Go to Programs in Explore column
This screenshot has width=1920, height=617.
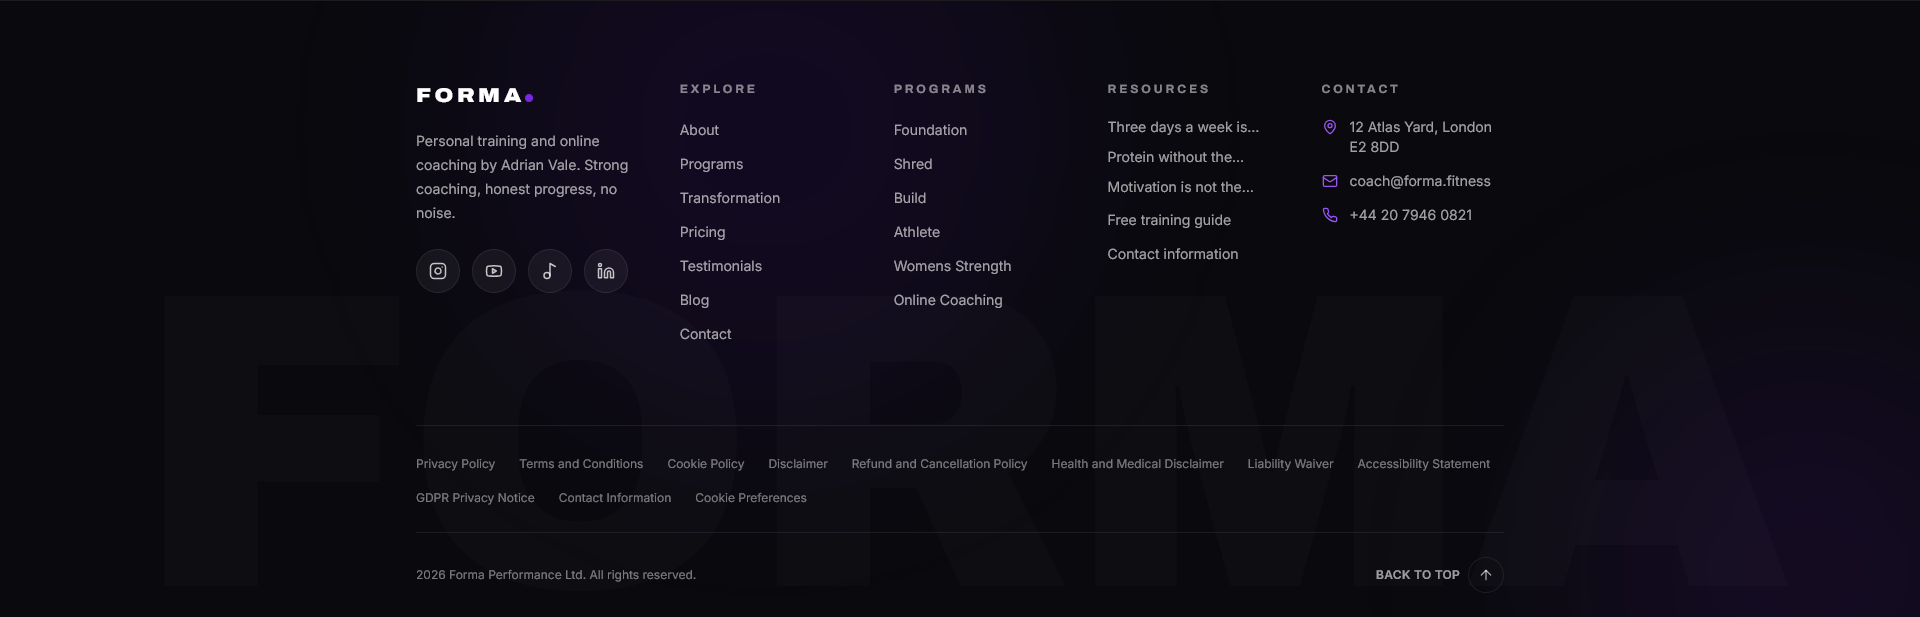[711, 164]
